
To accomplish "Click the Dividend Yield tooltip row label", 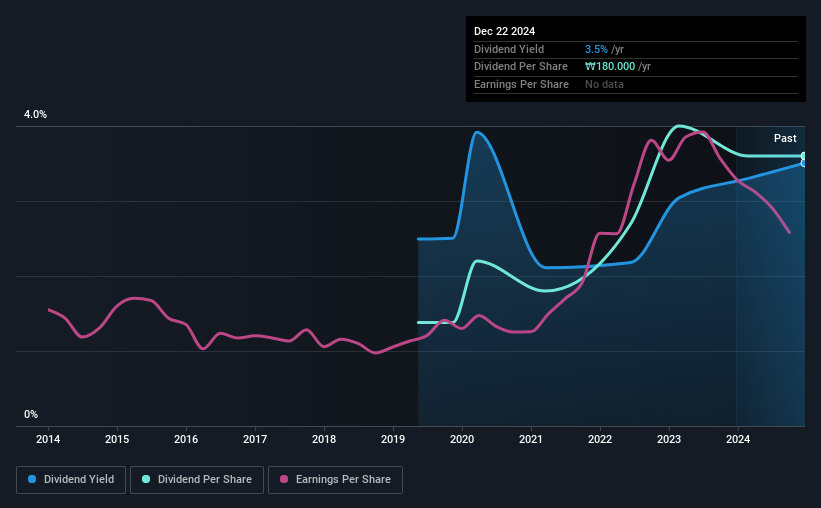I will (x=509, y=49).
